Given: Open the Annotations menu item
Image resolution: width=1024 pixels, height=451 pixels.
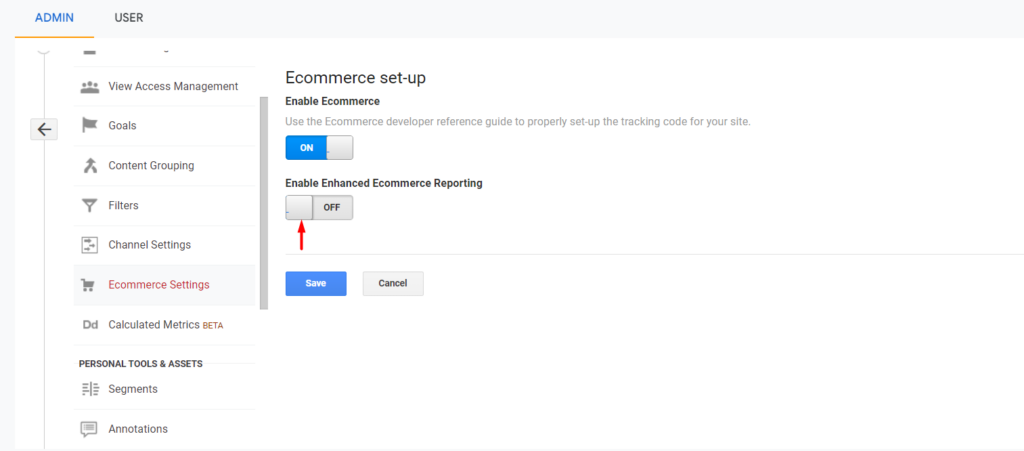Looking at the screenshot, I should coord(165,429).
